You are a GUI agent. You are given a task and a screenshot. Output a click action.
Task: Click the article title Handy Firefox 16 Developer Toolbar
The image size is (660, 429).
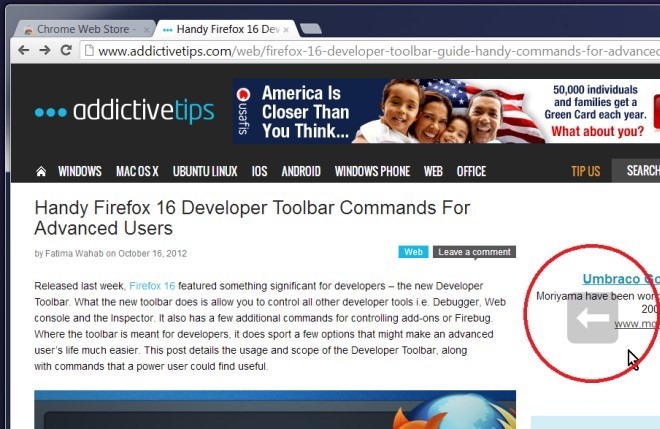tap(252, 218)
